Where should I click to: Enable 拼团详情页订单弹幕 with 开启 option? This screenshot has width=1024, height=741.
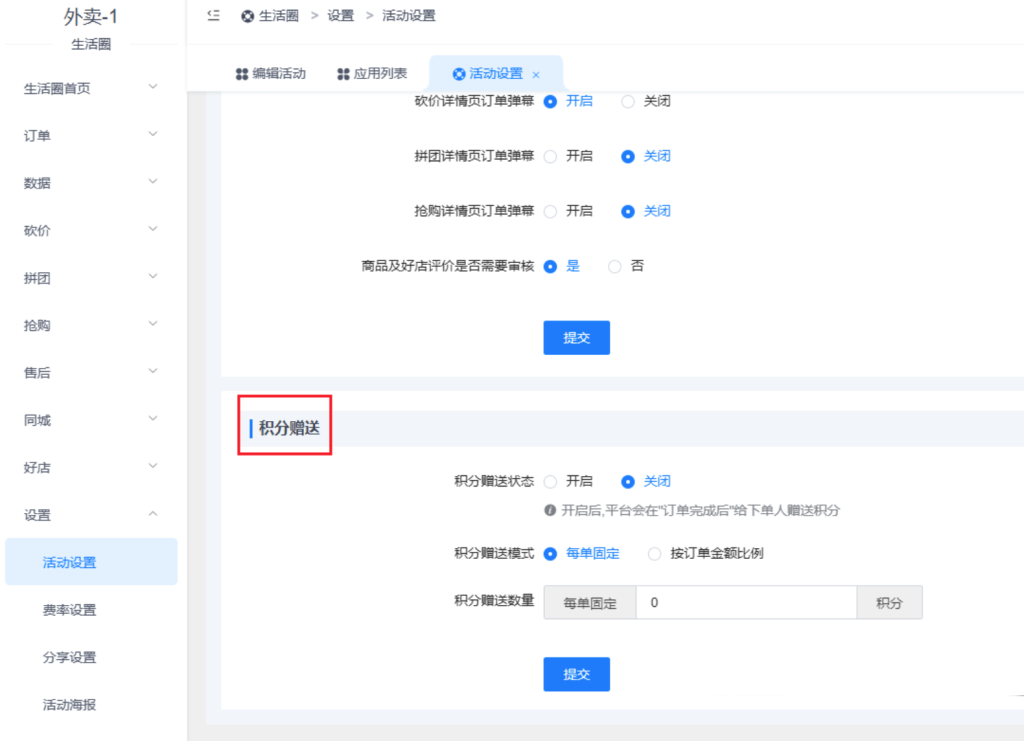551,156
